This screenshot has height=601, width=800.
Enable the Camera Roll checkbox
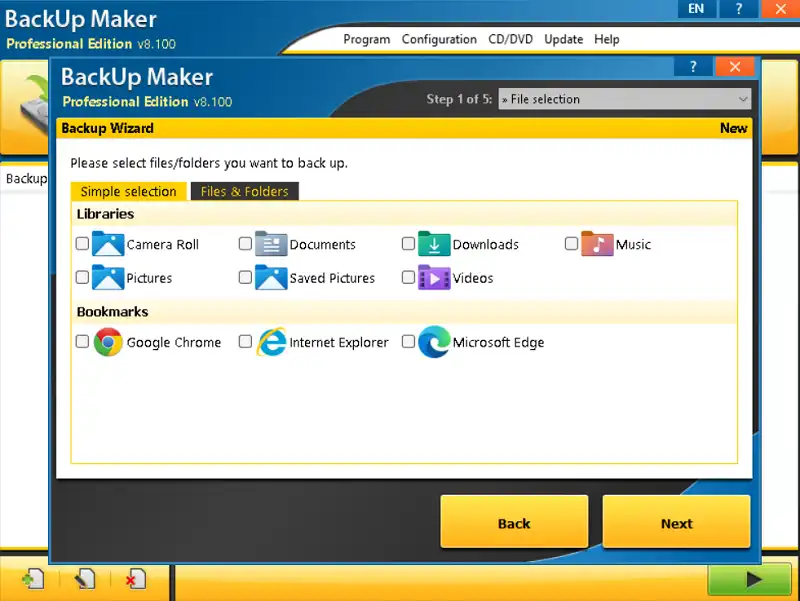click(x=82, y=244)
